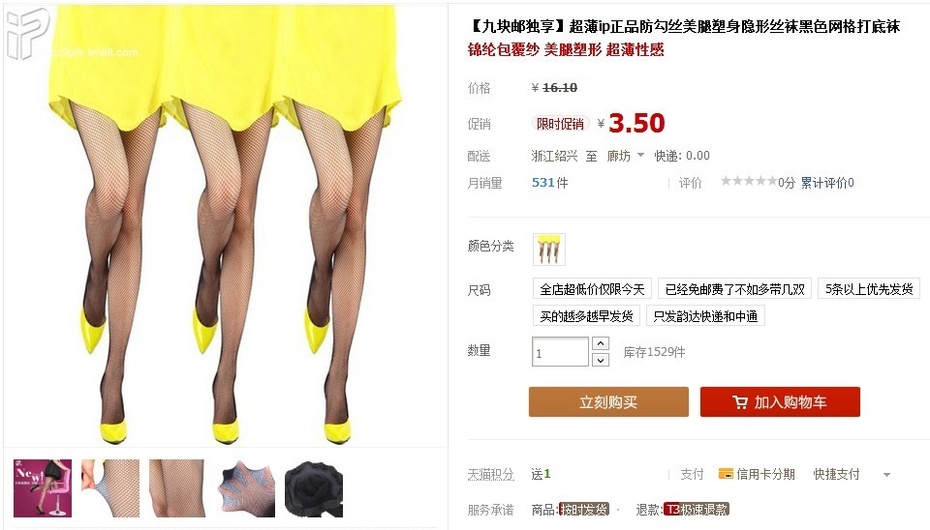930x530 pixels.
Task: Increase quantity with the up arrow
Action: pos(600,344)
